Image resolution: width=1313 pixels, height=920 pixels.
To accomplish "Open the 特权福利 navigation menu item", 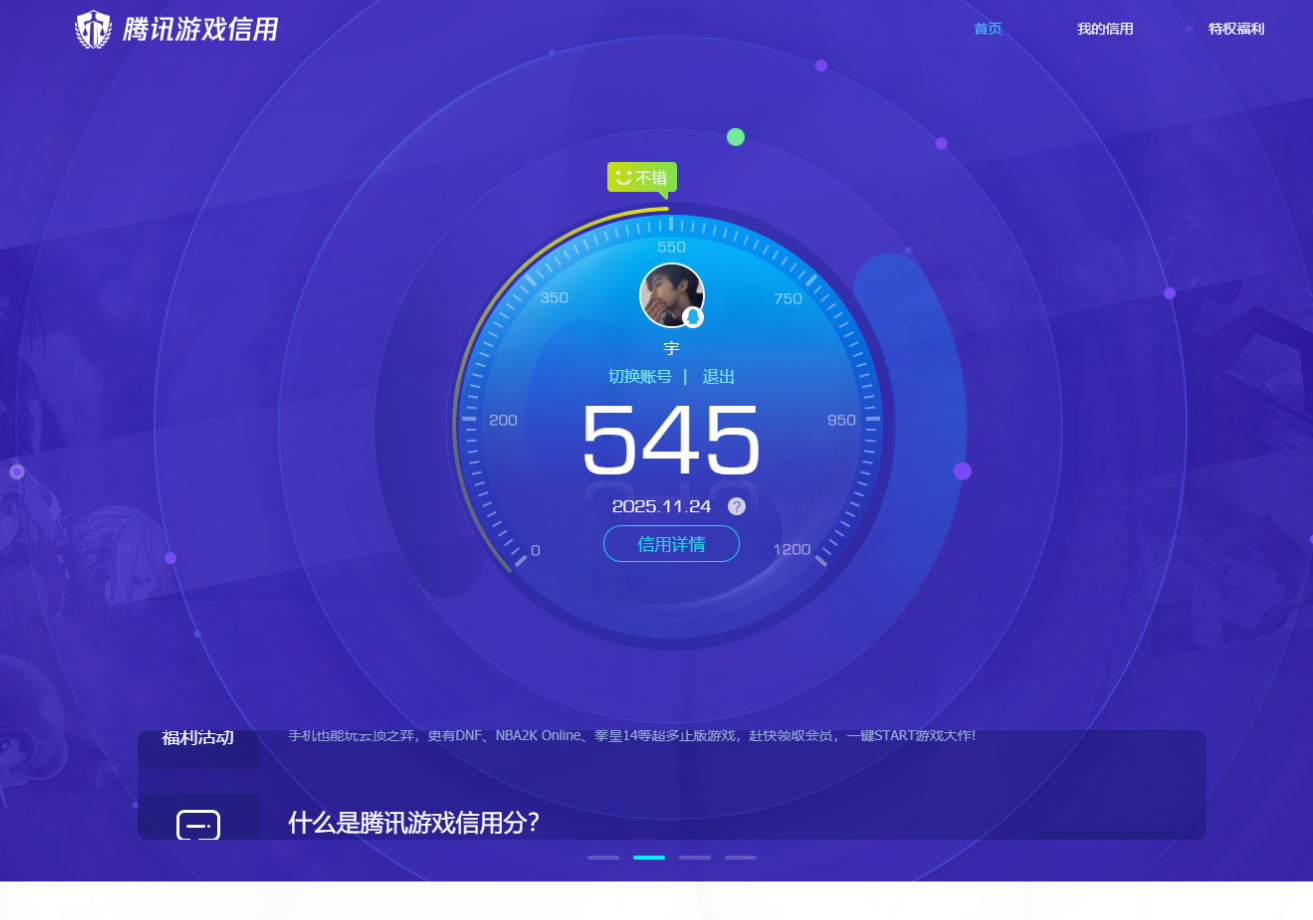I will [x=1235, y=28].
